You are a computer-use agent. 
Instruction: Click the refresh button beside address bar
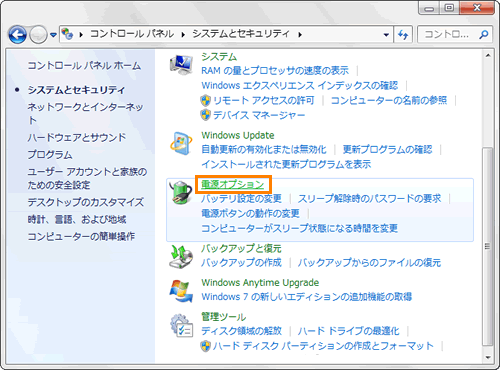coord(403,34)
